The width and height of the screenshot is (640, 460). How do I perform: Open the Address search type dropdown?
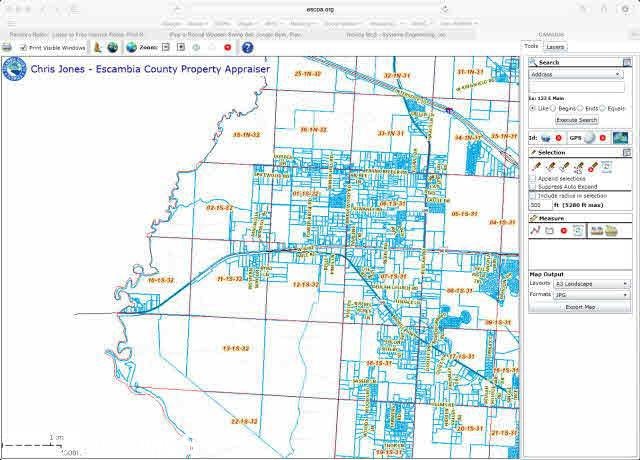pyautogui.click(x=576, y=74)
